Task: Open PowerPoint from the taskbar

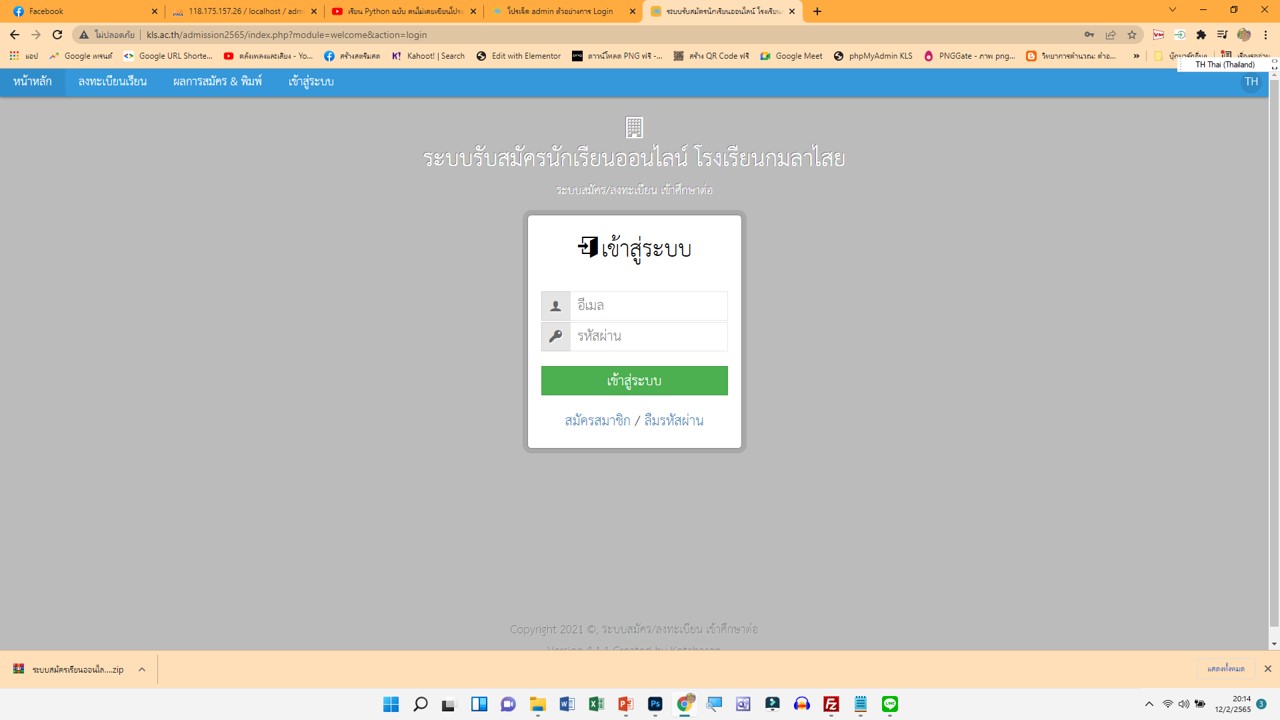Action: click(626, 704)
